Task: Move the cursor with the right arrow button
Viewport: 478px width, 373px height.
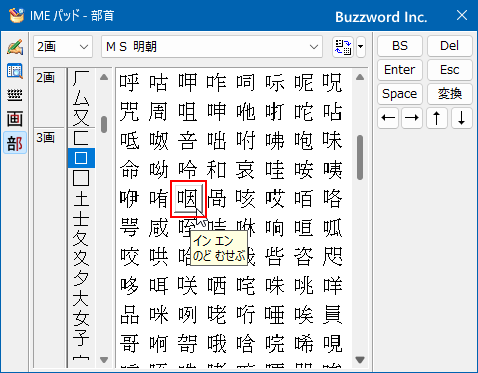Action: point(412,118)
